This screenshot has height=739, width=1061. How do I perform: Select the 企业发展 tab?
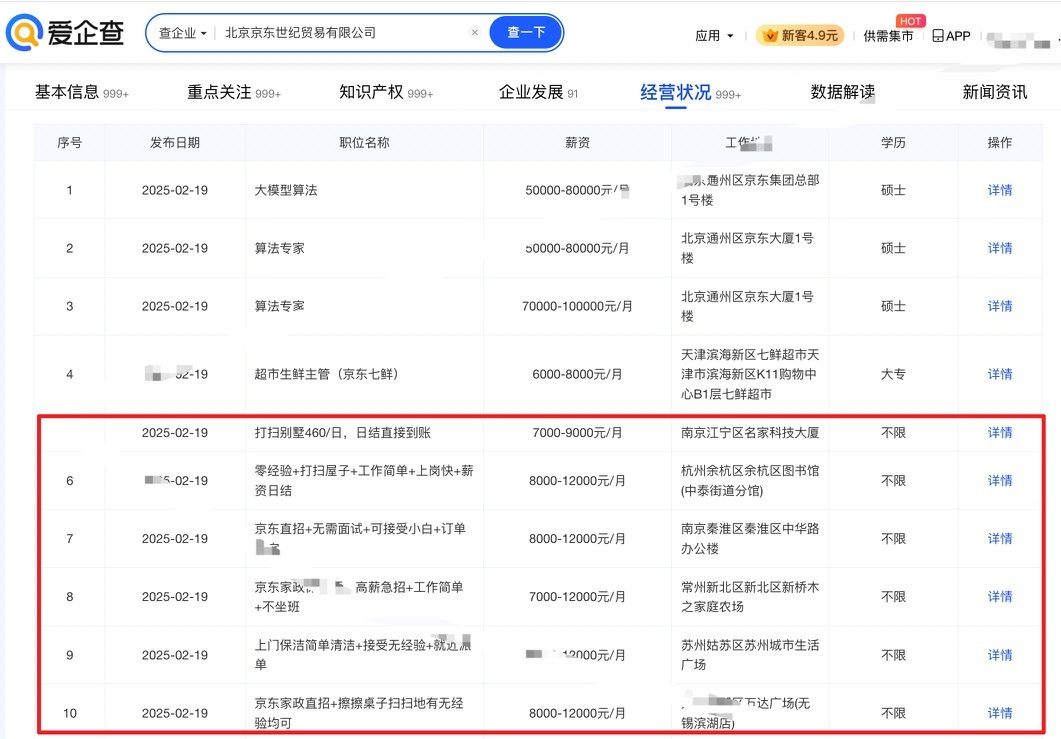[x=531, y=92]
